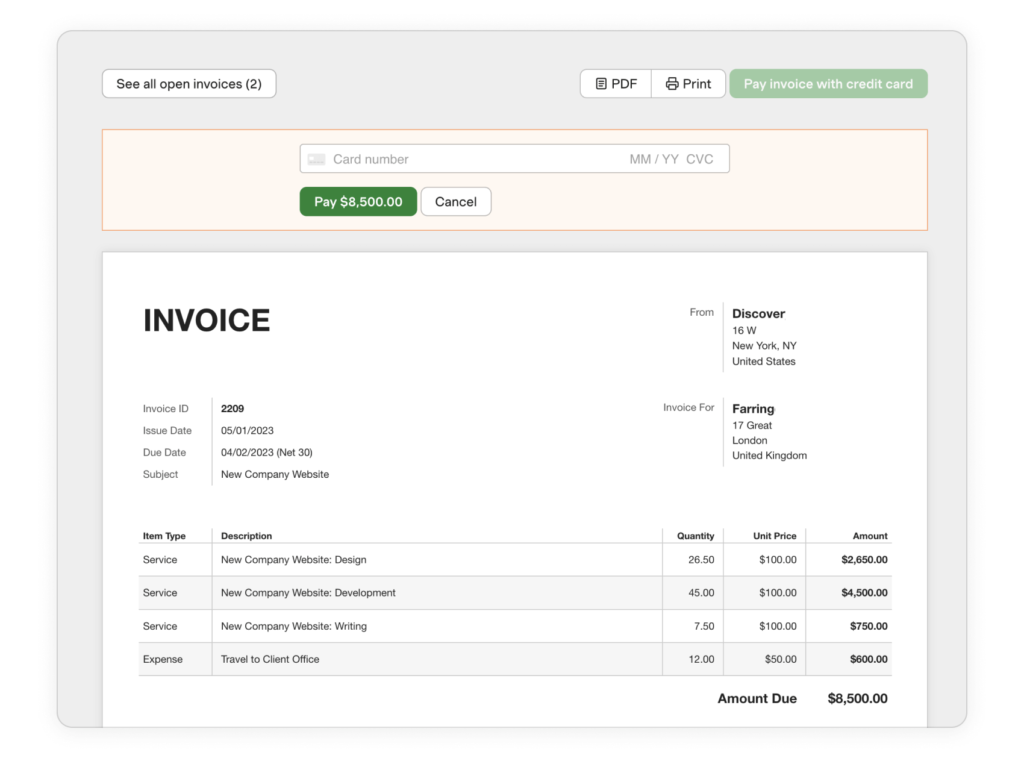
Task: Open the See all open invoices button
Action: [x=189, y=84]
